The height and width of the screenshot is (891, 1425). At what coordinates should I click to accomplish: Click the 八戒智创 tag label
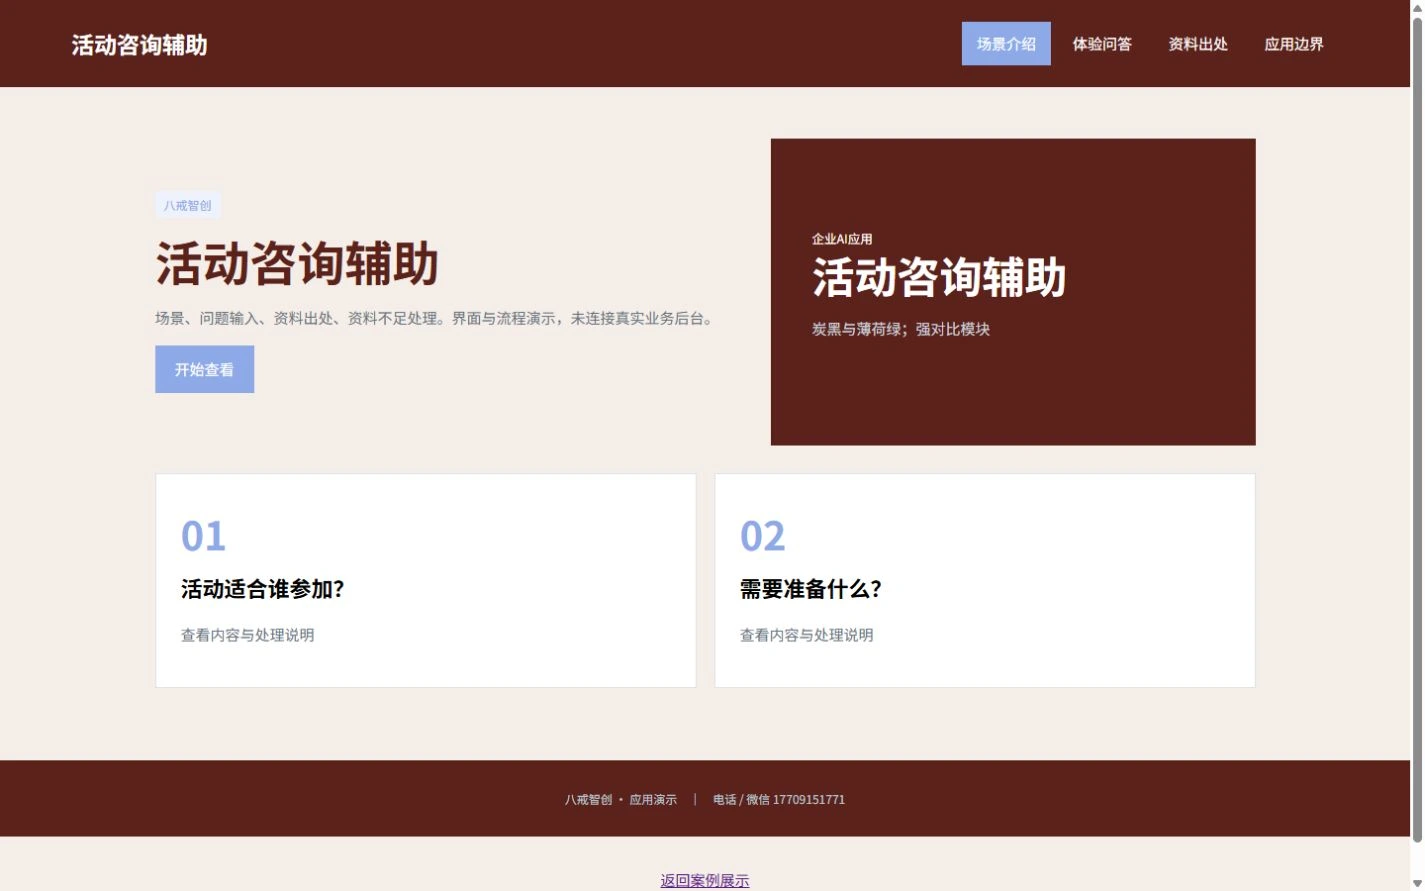click(188, 205)
